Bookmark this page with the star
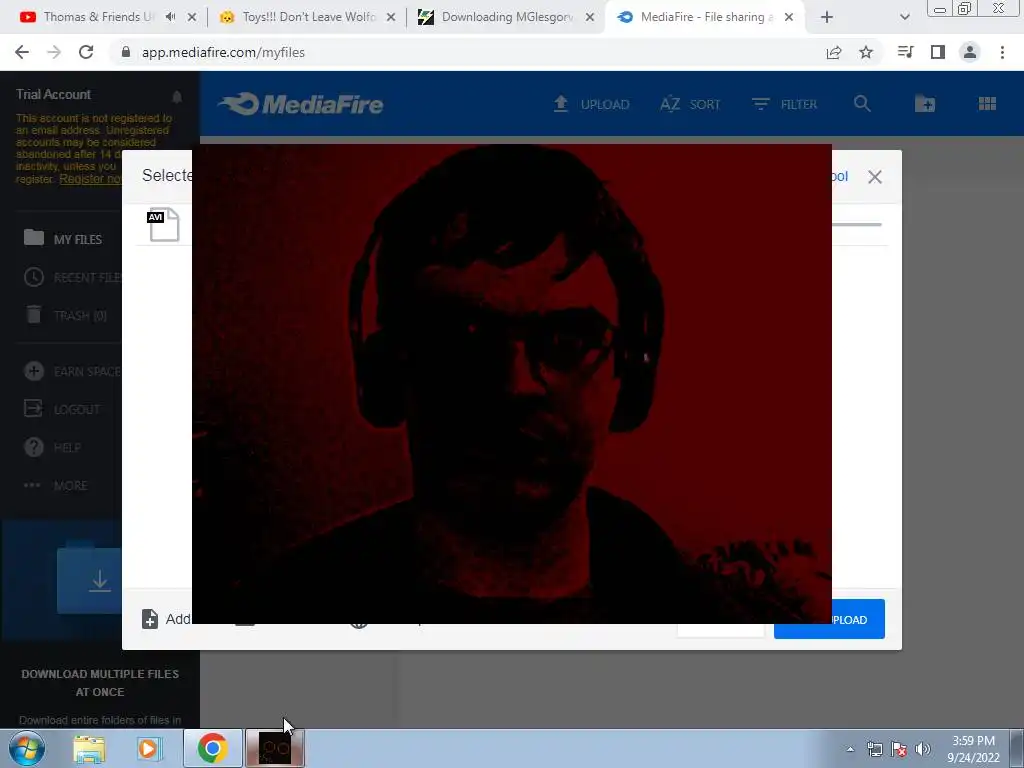Viewport: 1024px width, 768px height. pos(866,52)
